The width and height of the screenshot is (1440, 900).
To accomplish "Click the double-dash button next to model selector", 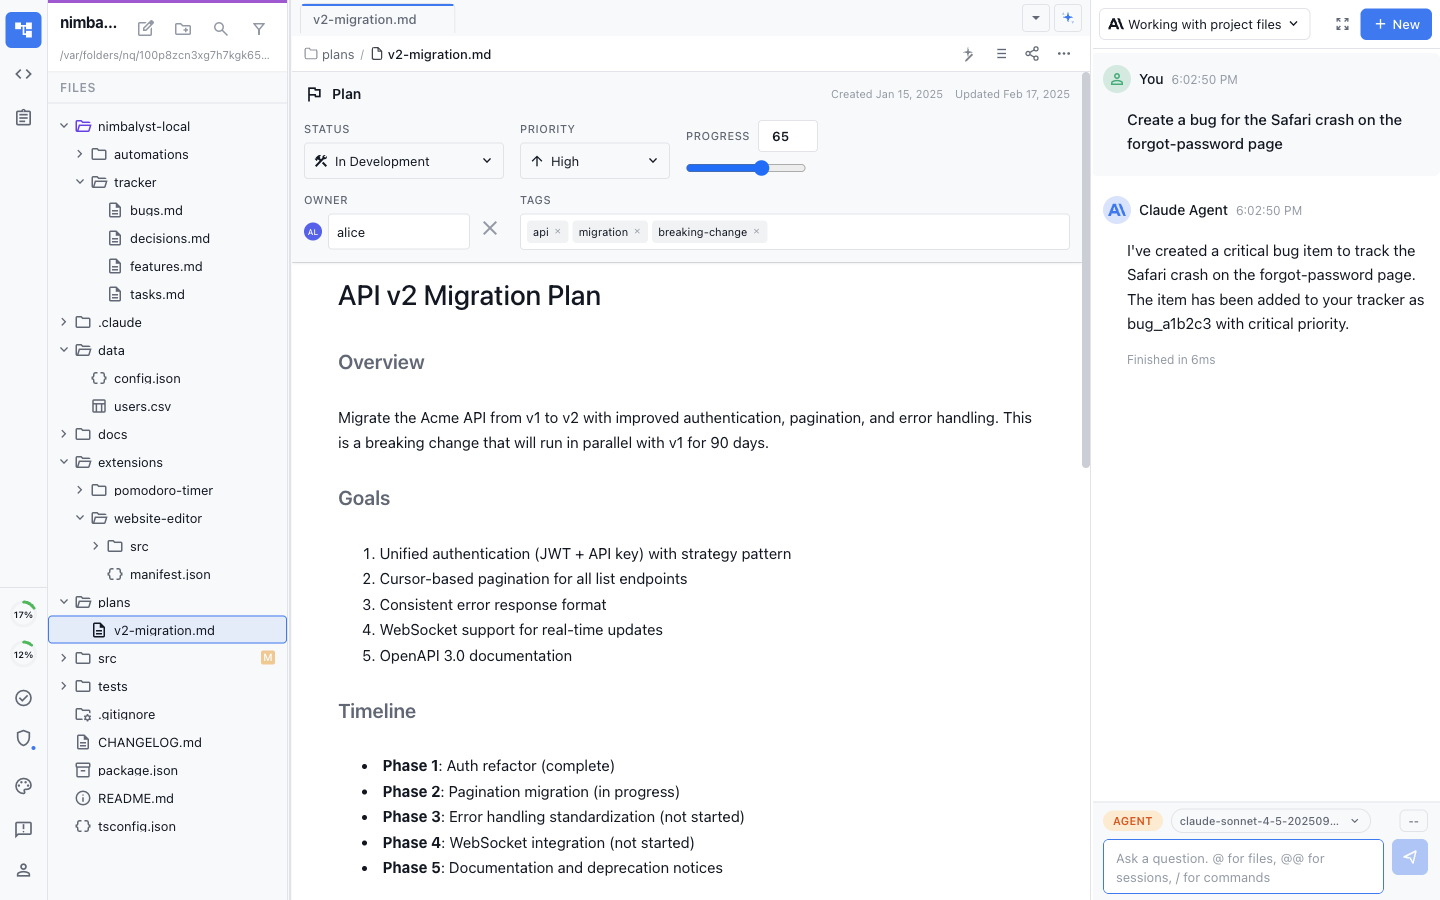I will click(1413, 821).
